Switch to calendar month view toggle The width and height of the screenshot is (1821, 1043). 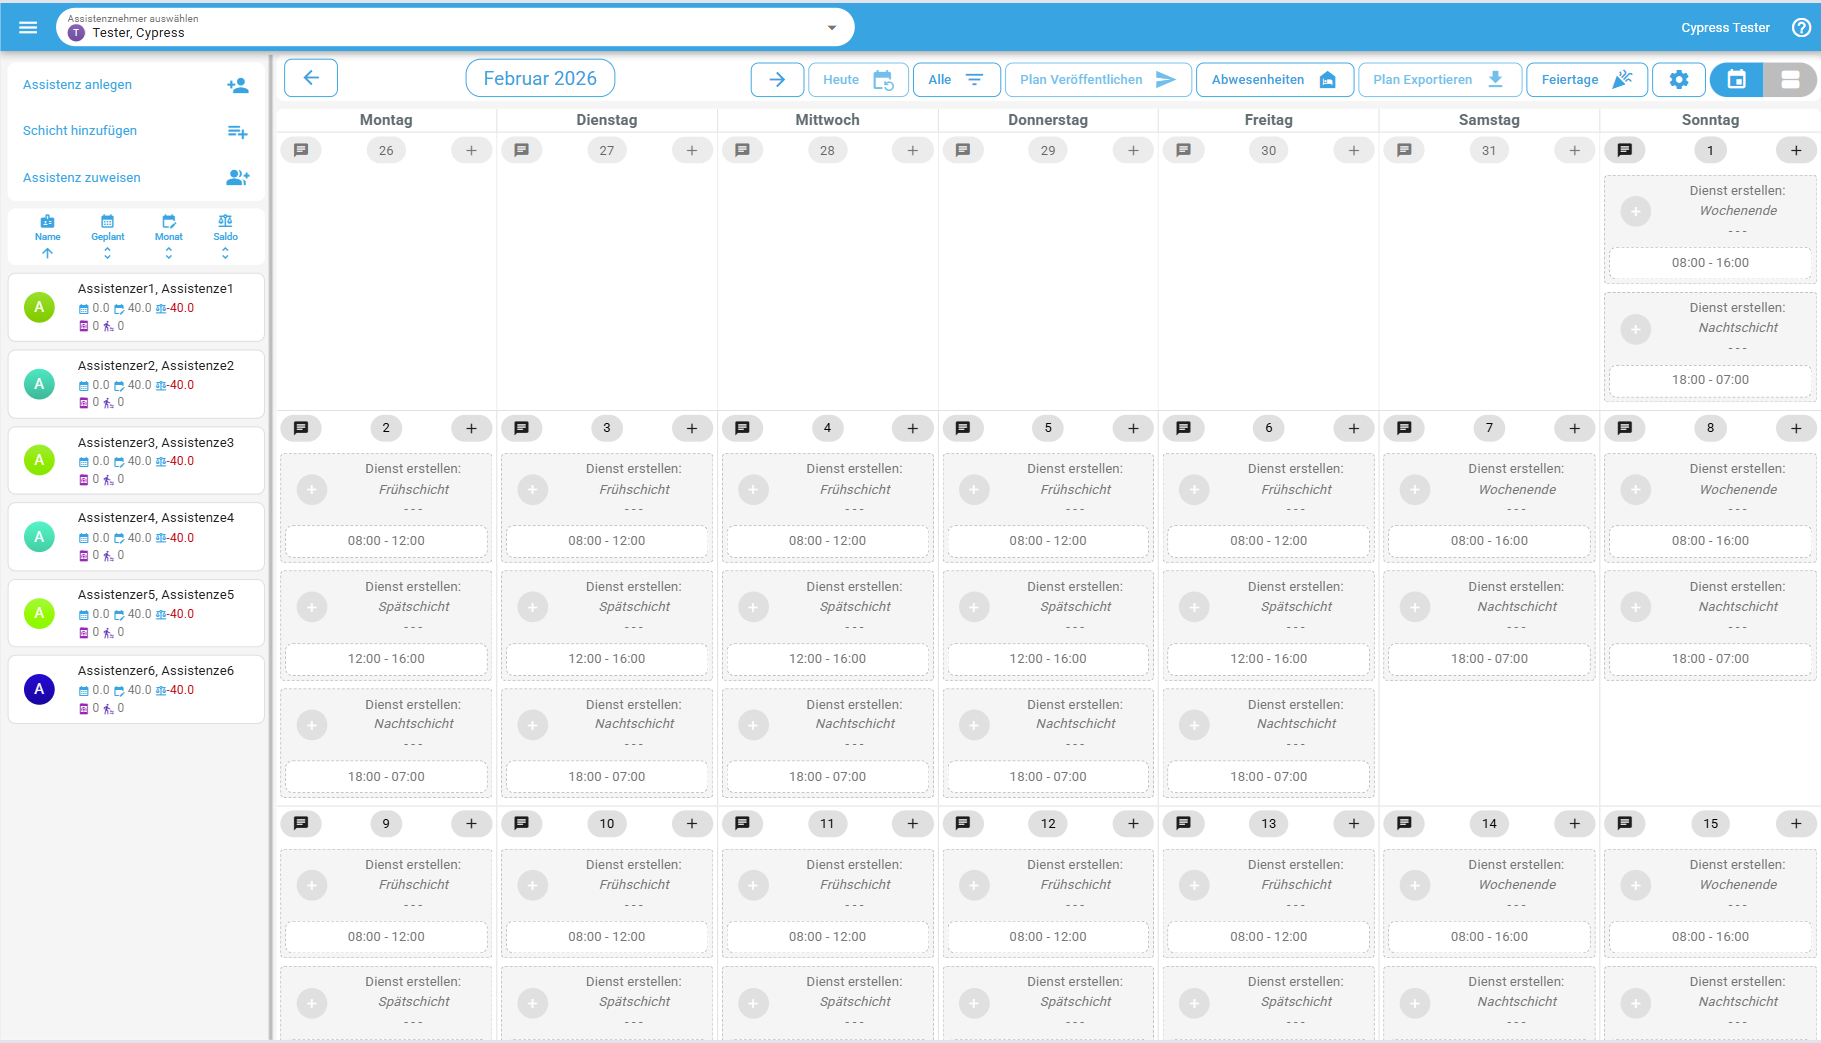pyautogui.click(x=1737, y=79)
